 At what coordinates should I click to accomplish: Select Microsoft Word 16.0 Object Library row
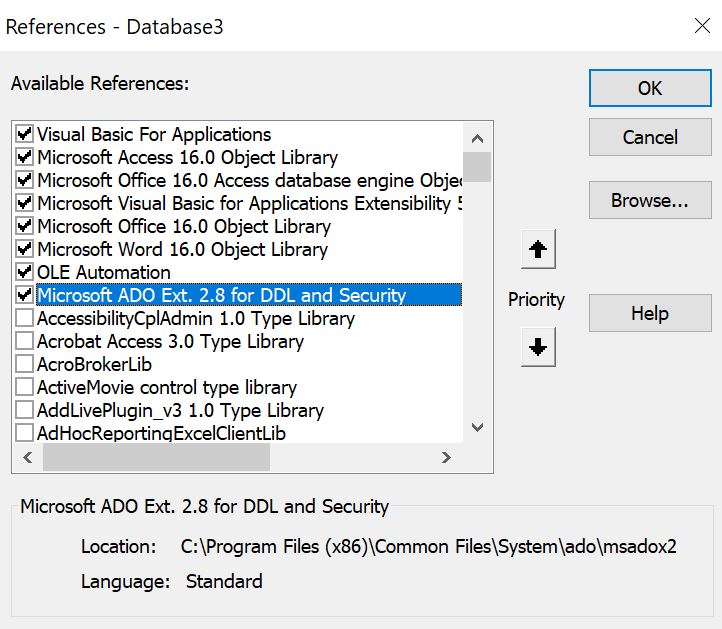182,250
